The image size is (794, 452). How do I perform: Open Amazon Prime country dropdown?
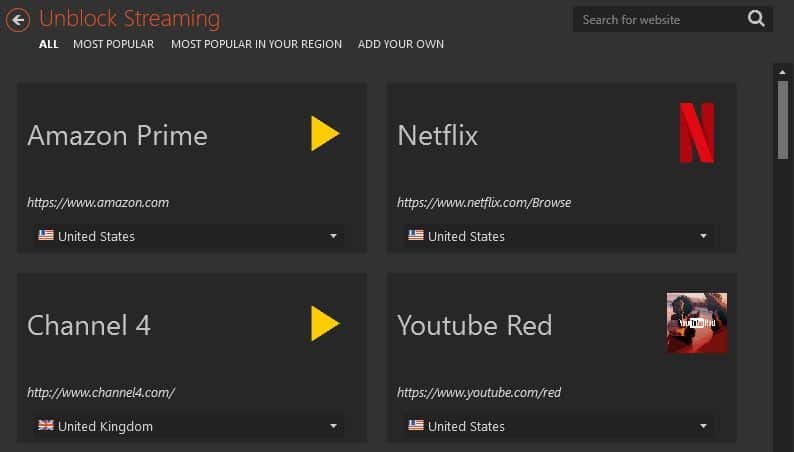pyautogui.click(x=189, y=236)
